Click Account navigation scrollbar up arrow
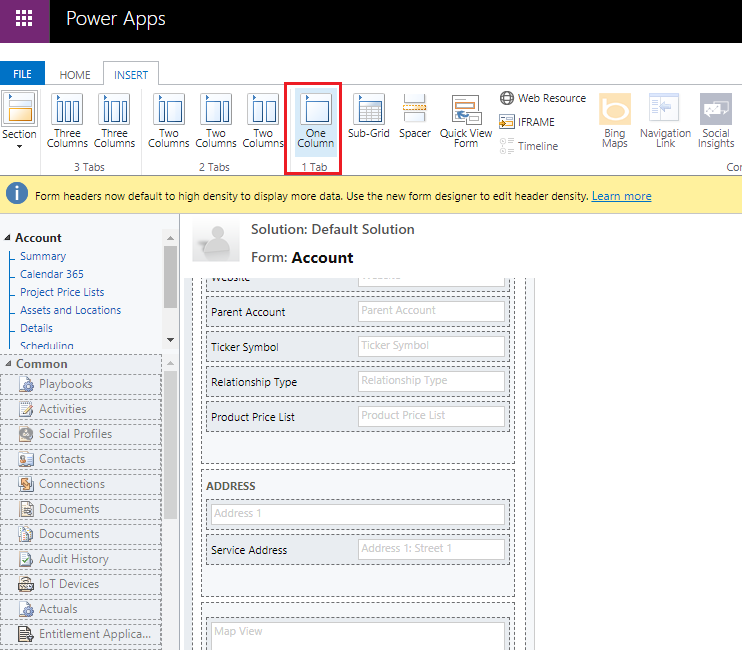The height and width of the screenshot is (650, 742). [x=170, y=238]
